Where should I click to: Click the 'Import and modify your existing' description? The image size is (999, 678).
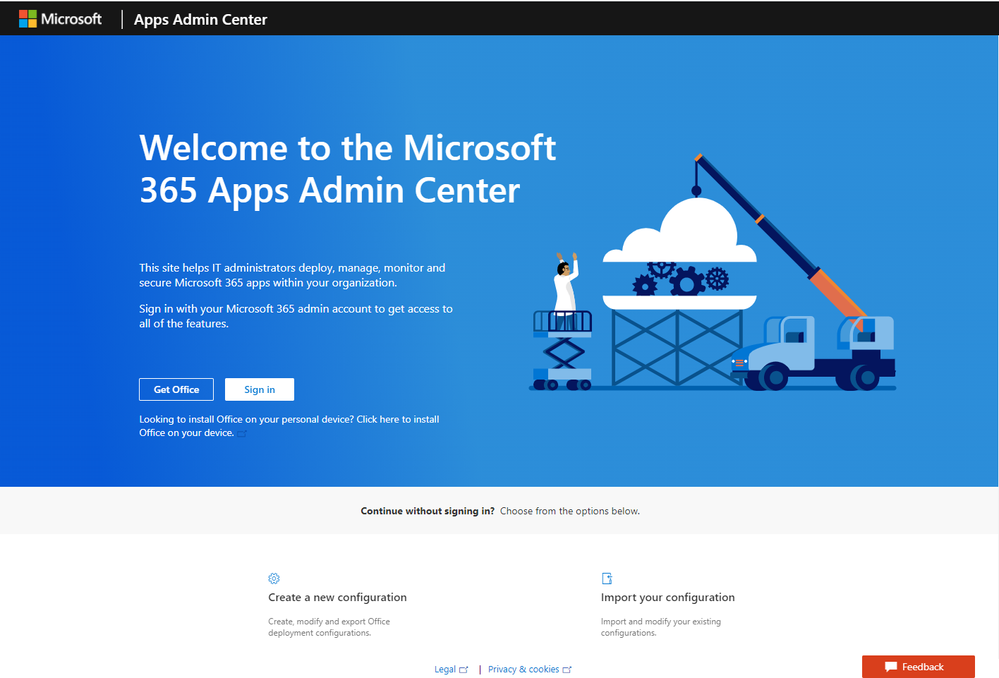point(661,627)
